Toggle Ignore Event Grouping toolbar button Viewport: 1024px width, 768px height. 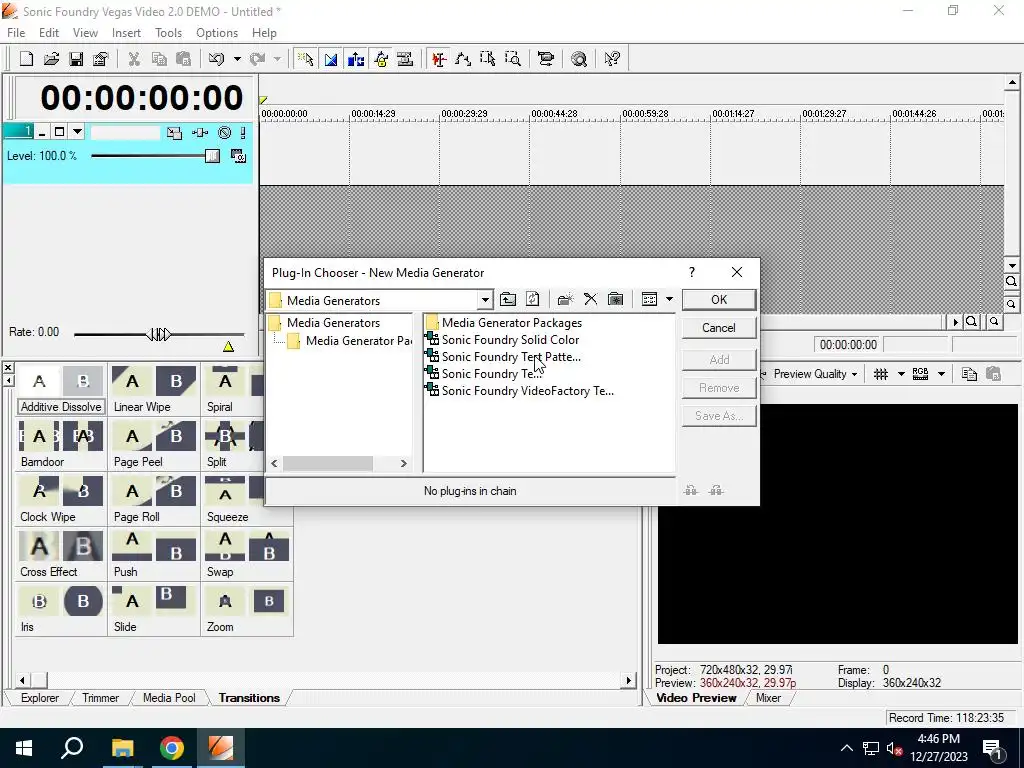(405, 59)
